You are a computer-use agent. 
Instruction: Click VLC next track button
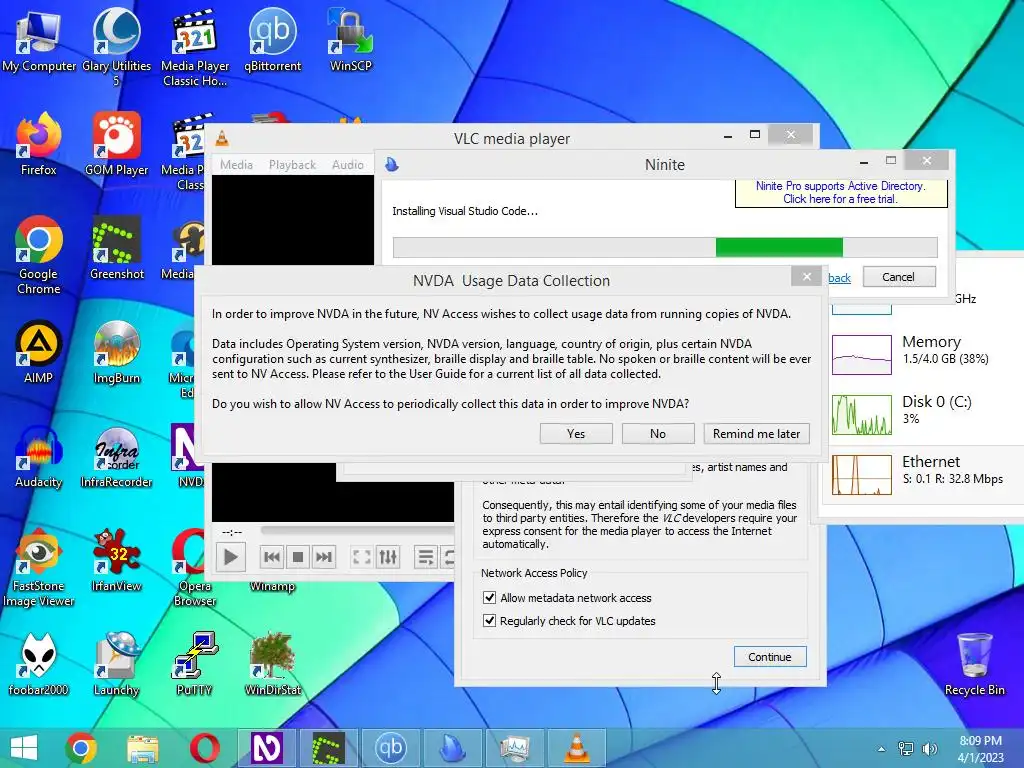(x=323, y=557)
